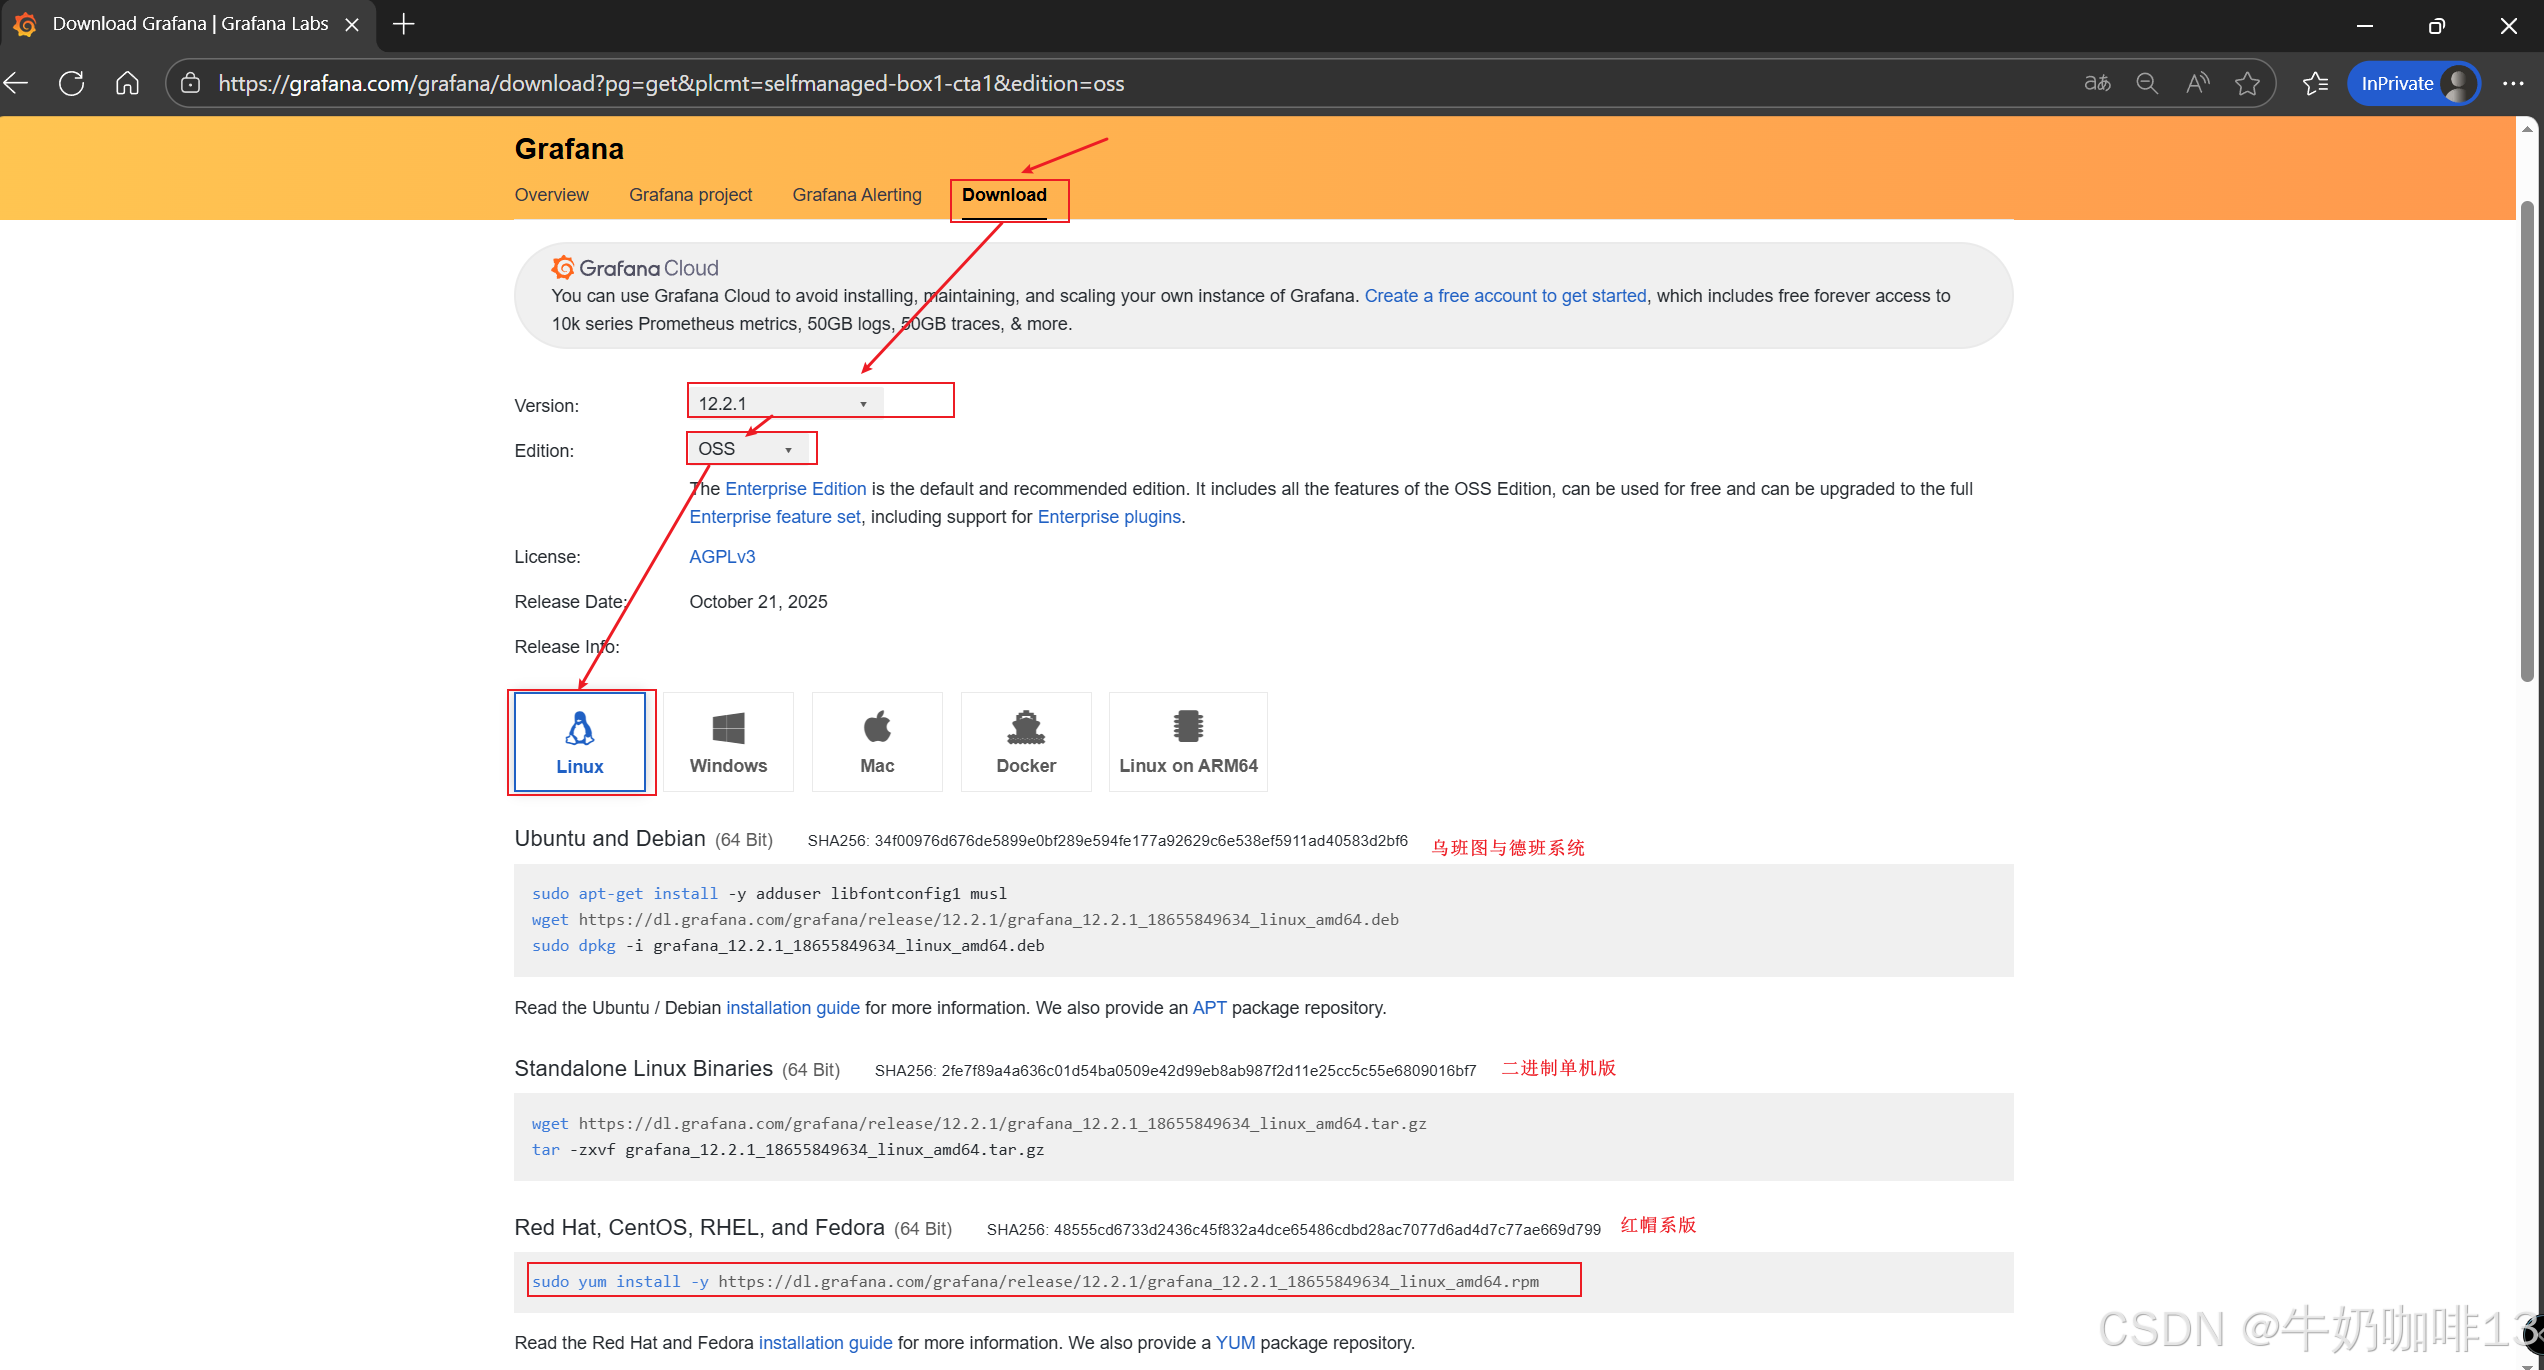The image size is (2544, 1370).
Task: Open a new browser tab
Action: tap(404, 24)
